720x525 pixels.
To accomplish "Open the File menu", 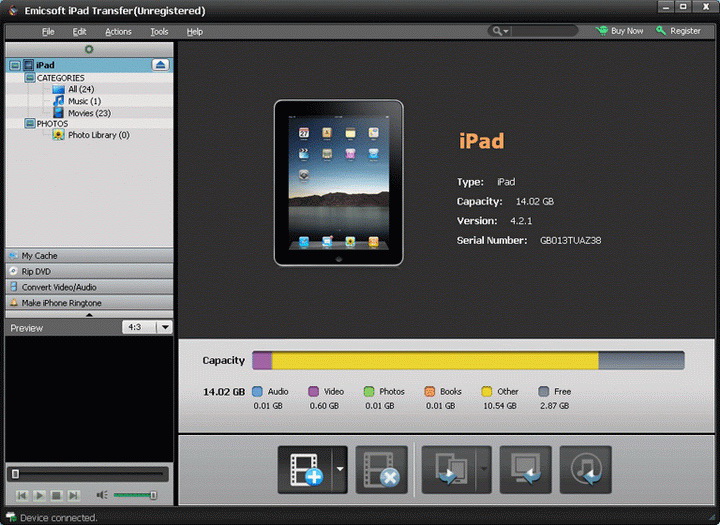I will pyautogui.click(x=48, y=32).
